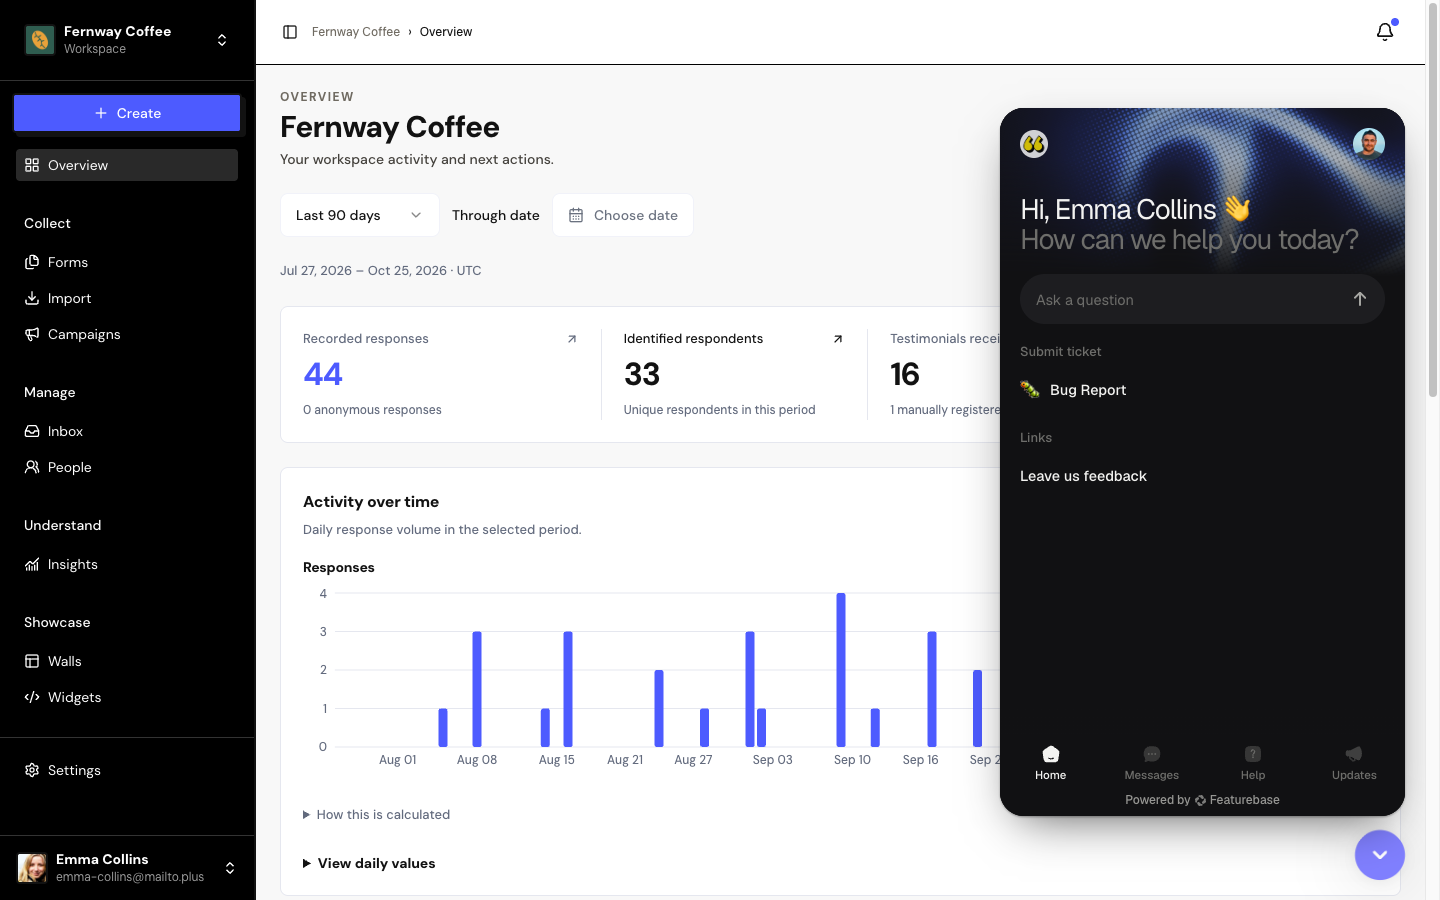Image resolution: width=1440 pixels, height=900 pixels.
Task: Open the notifications bell
Action: coord(1385,32)
